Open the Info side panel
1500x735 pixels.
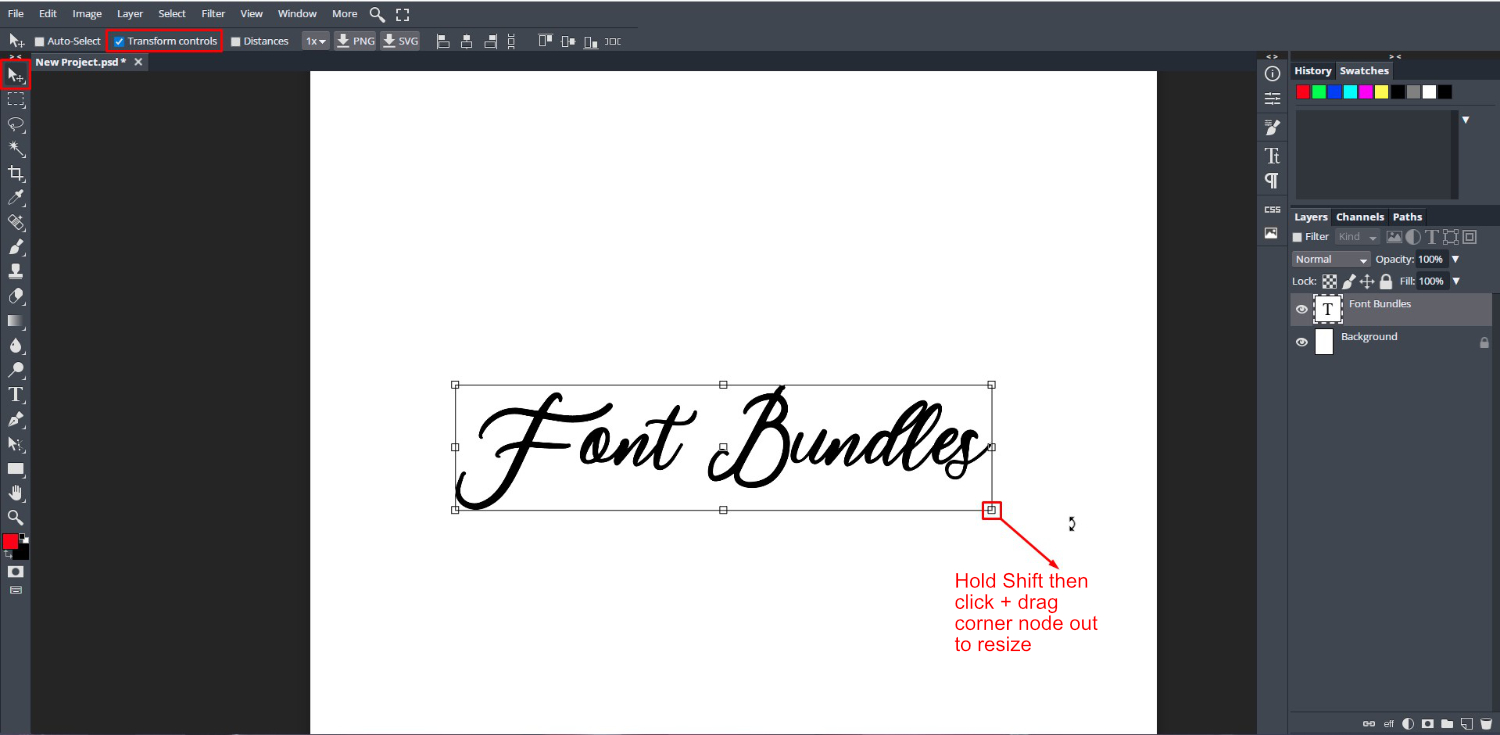pyautogui.click(x=1272, y=74)
